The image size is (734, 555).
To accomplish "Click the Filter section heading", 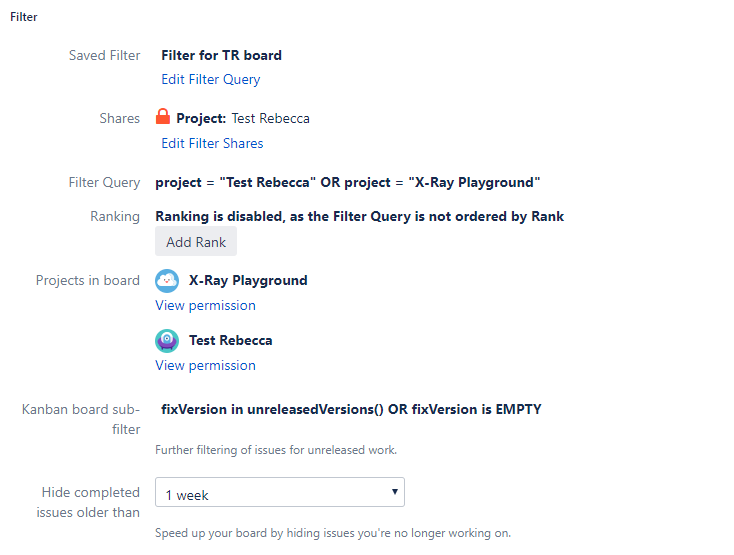I will tap(24, 17).
